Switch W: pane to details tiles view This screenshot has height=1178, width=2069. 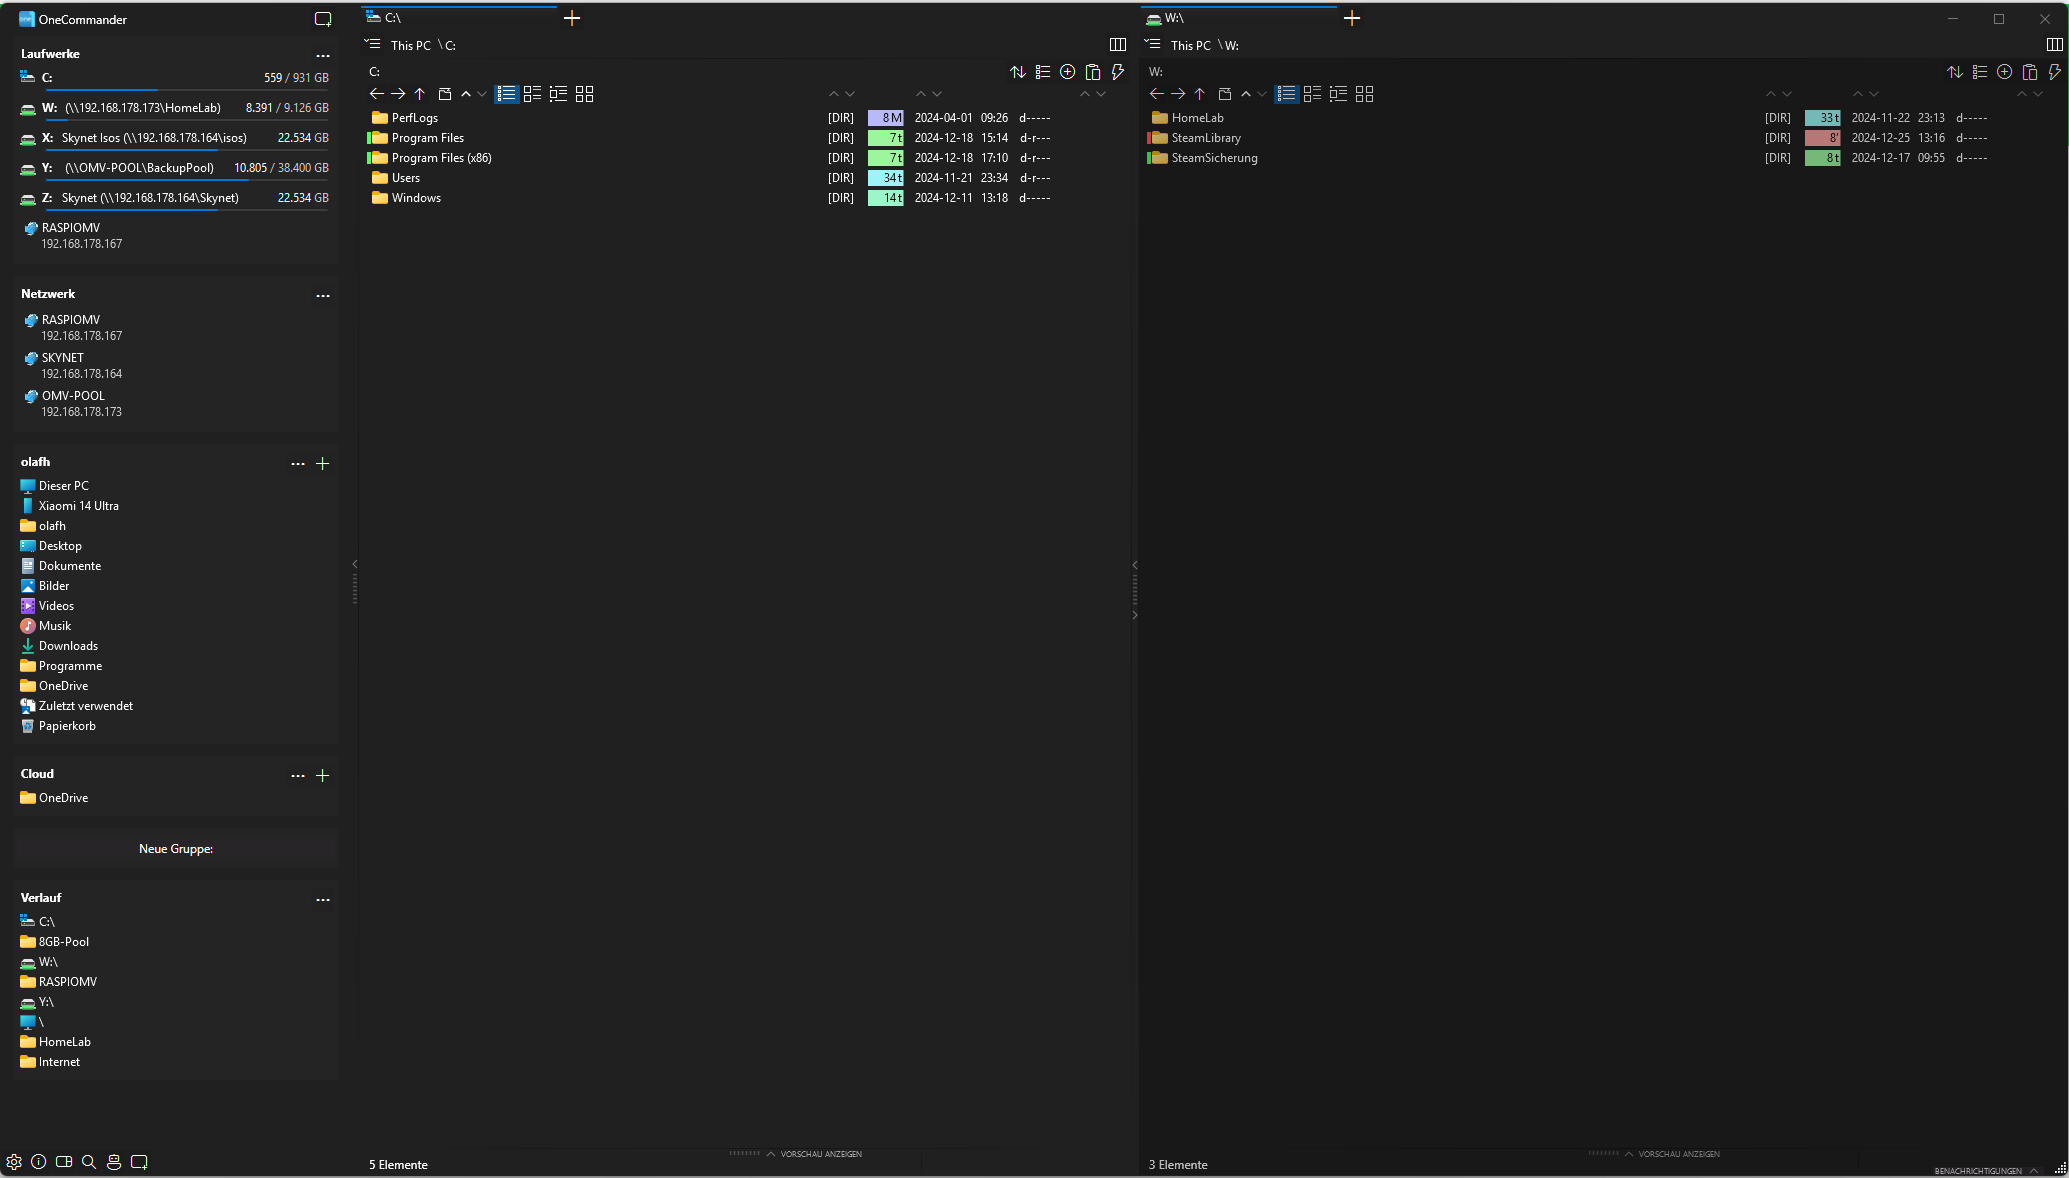point(1313,94)
